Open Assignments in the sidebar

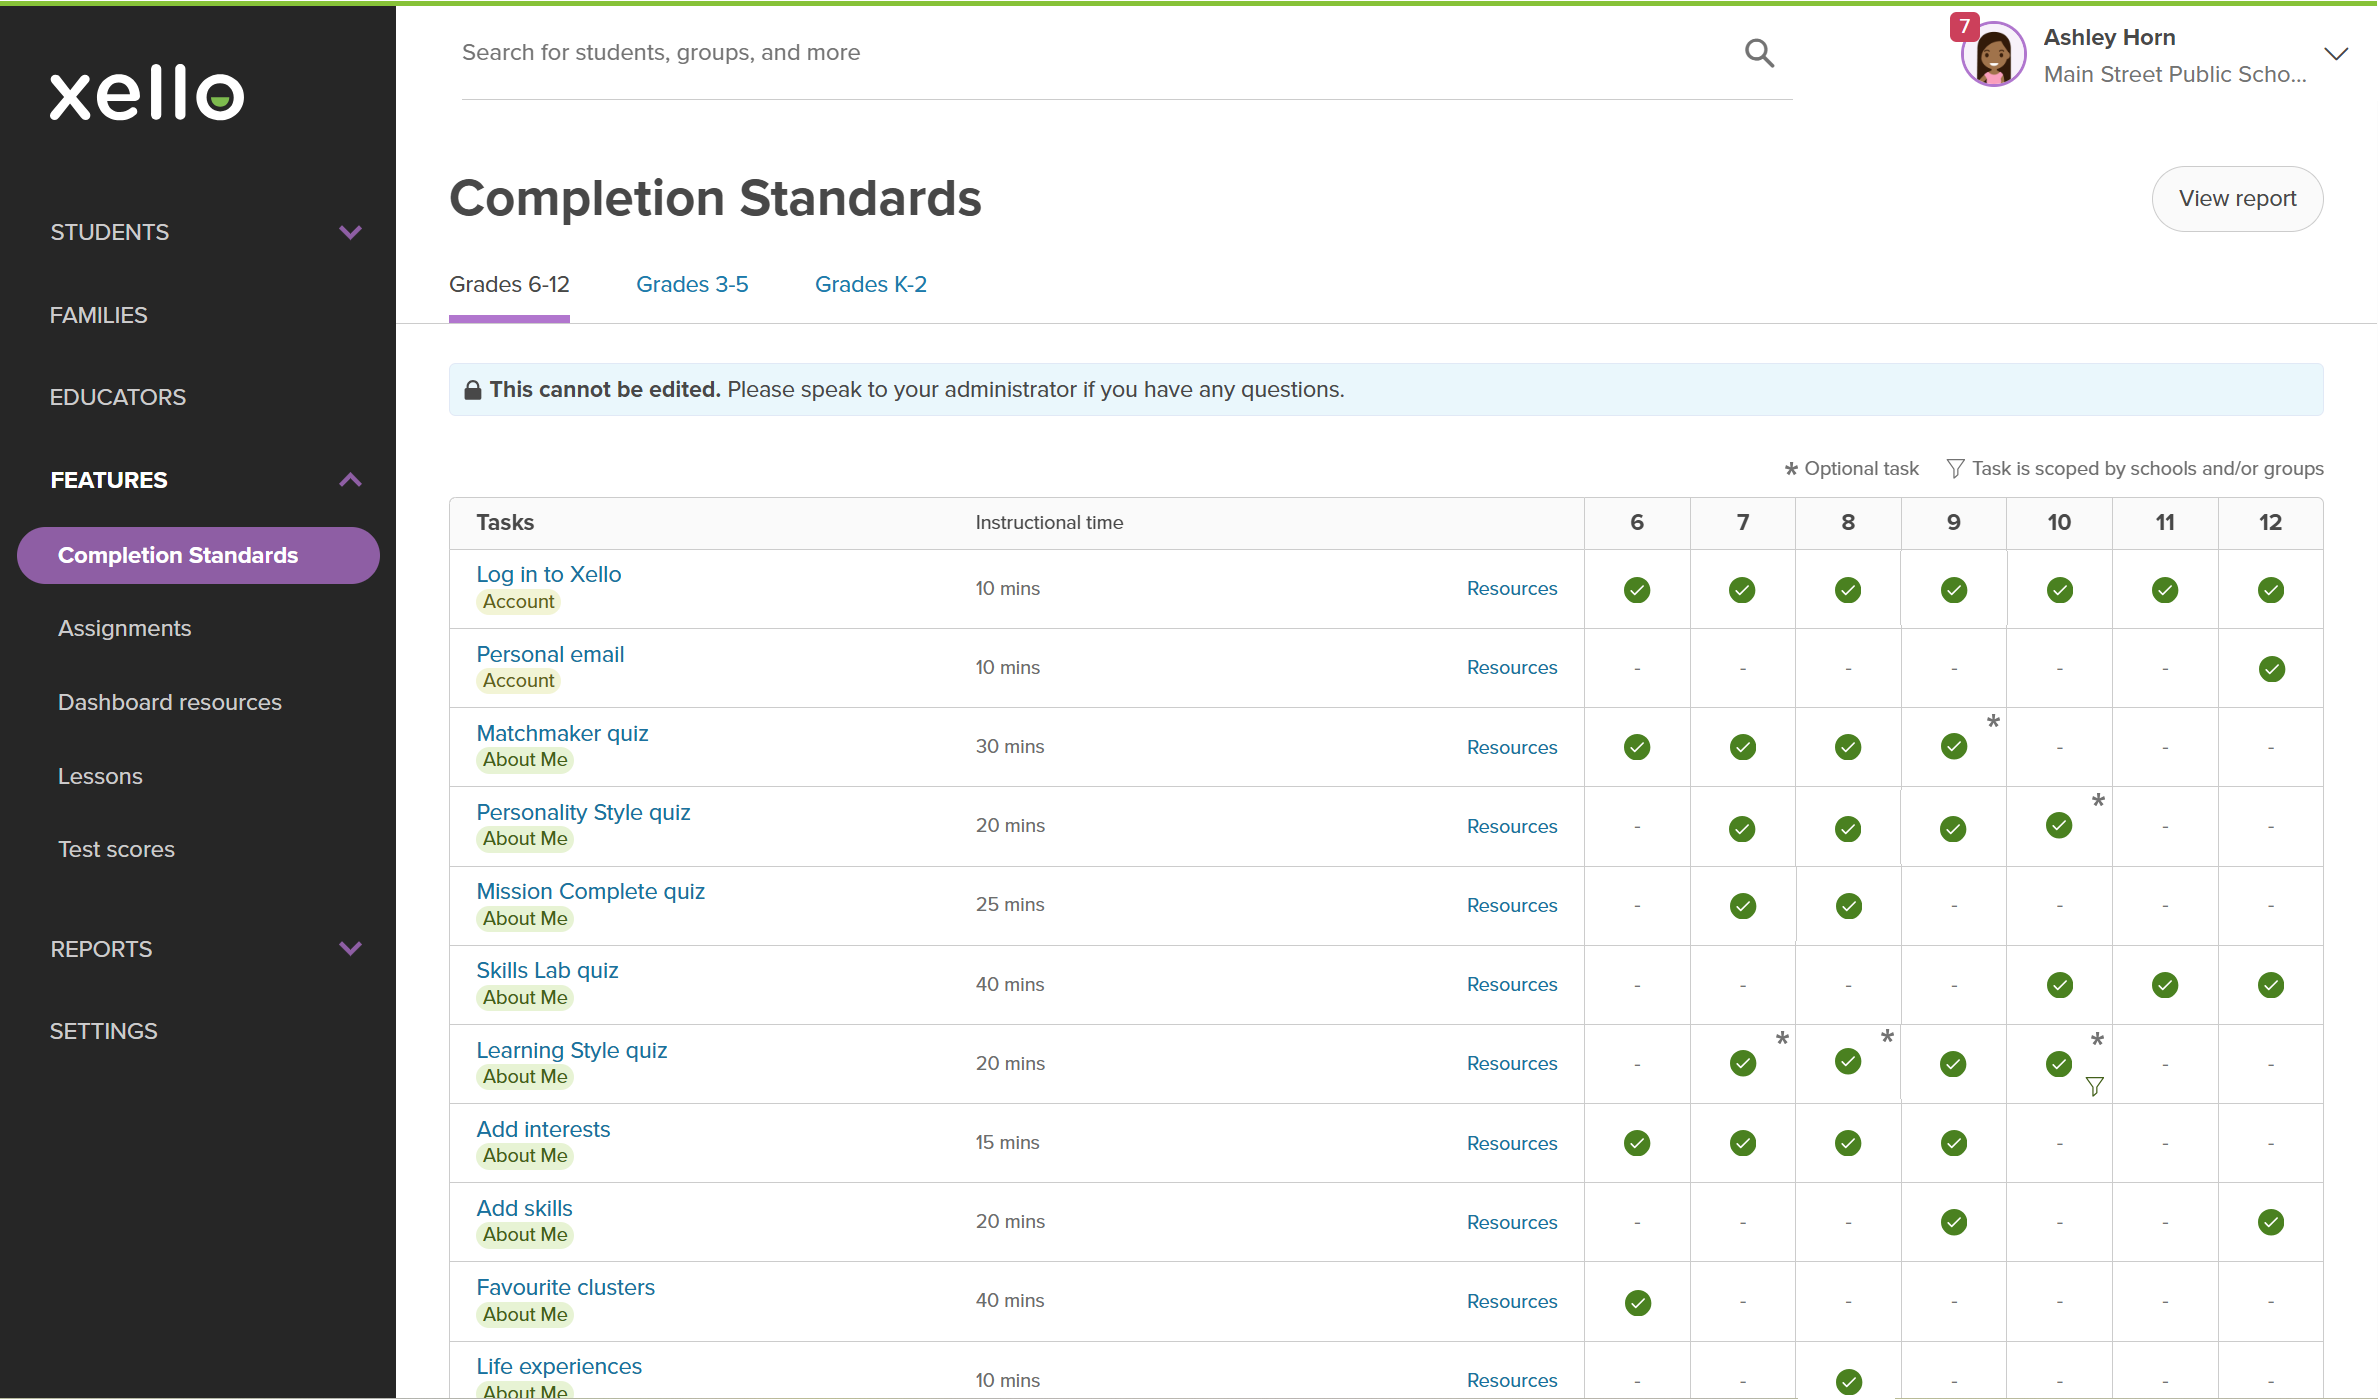[x=124, y=628]
